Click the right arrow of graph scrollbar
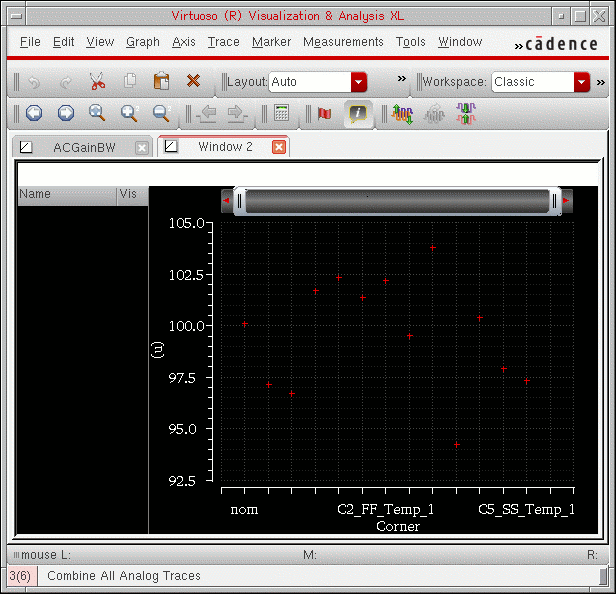 pyautogui.click(x=567, y=201)
